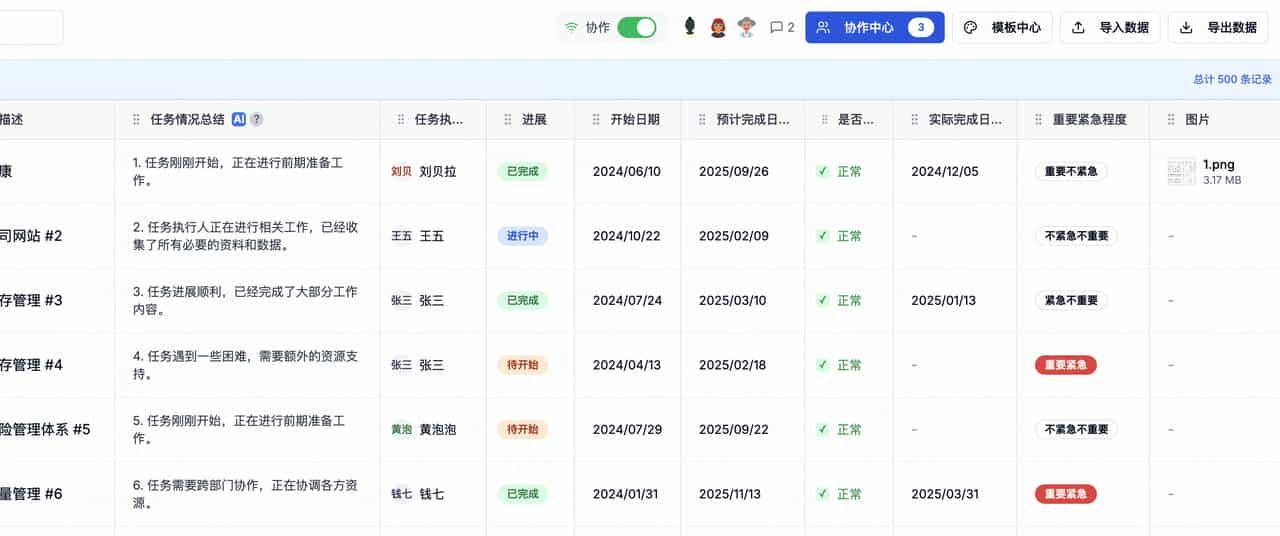Click the 刘贝拉 assignee cell
This screenshot has width=1280, height=536.
[433, 172]
